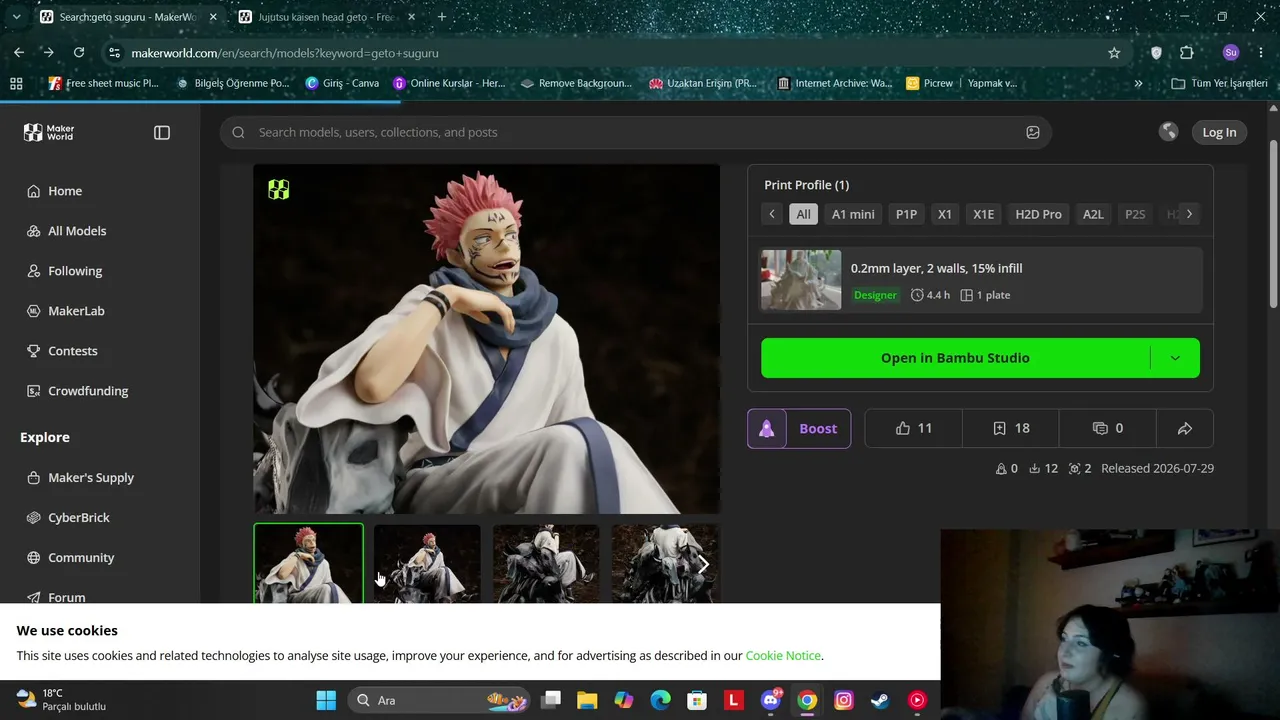
Task: Collapse the MakerWorld sidebar panel
Action: tap(162, 132)
